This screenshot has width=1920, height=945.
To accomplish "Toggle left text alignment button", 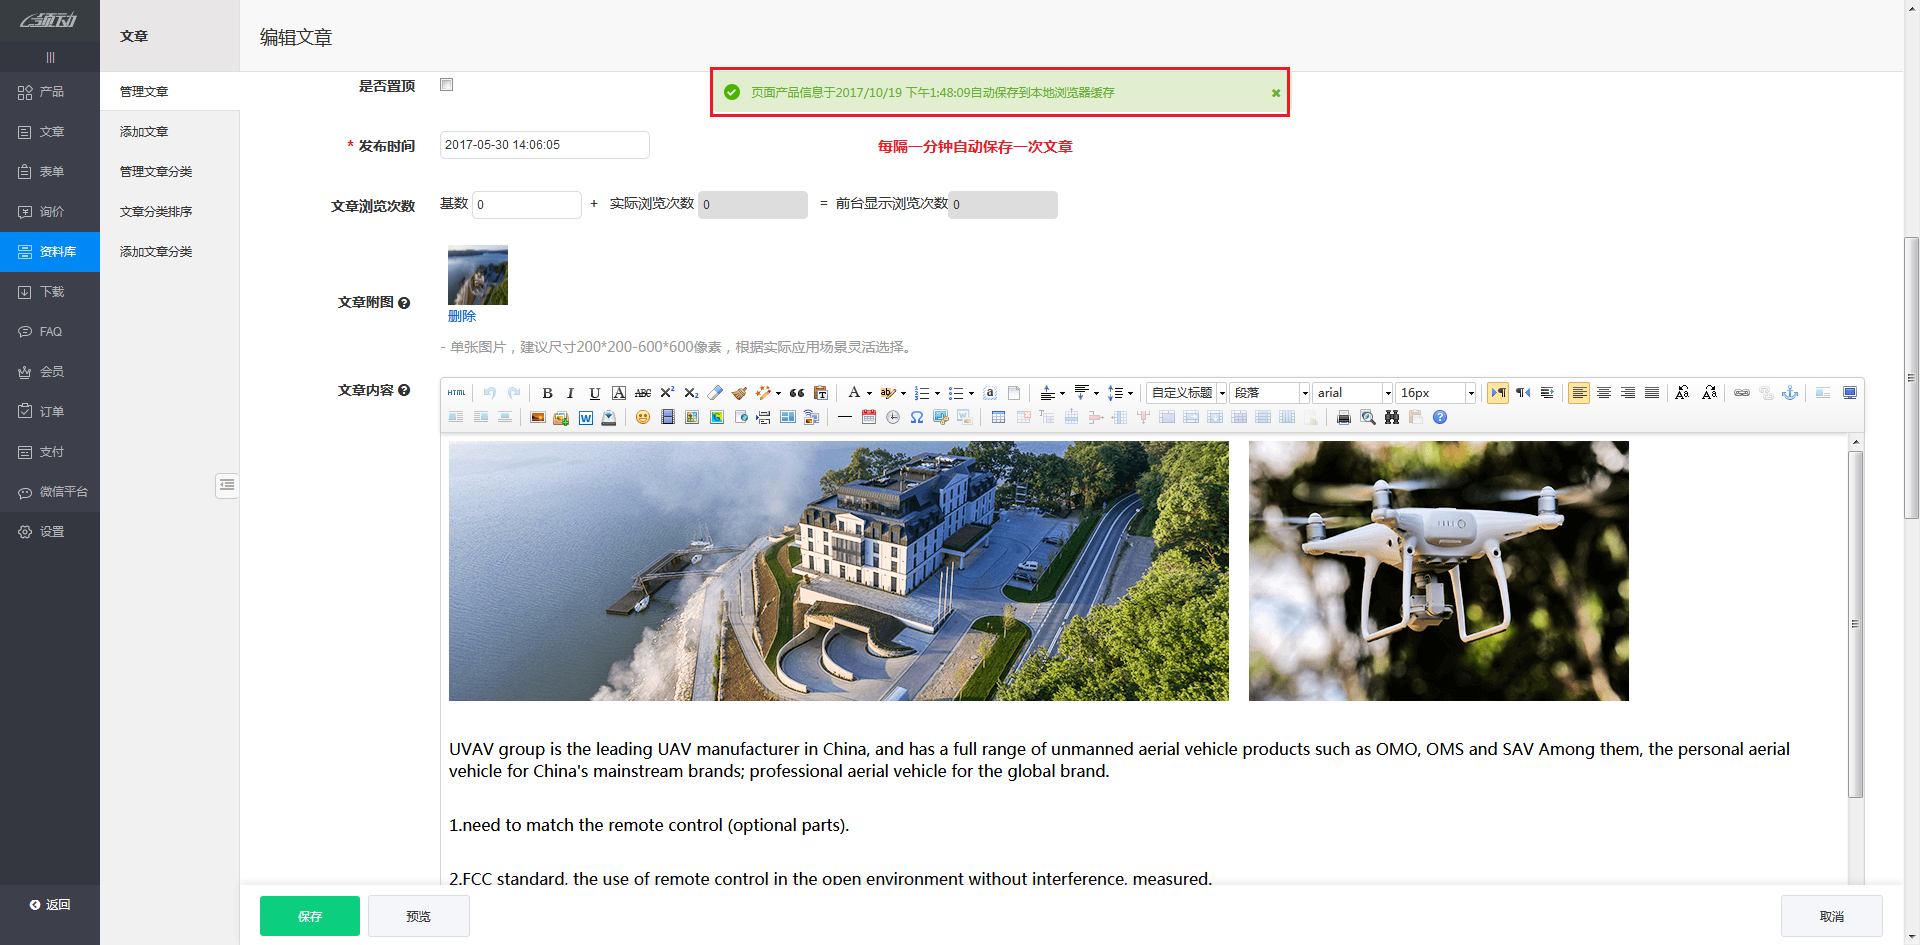I will tap(1579, 393).
